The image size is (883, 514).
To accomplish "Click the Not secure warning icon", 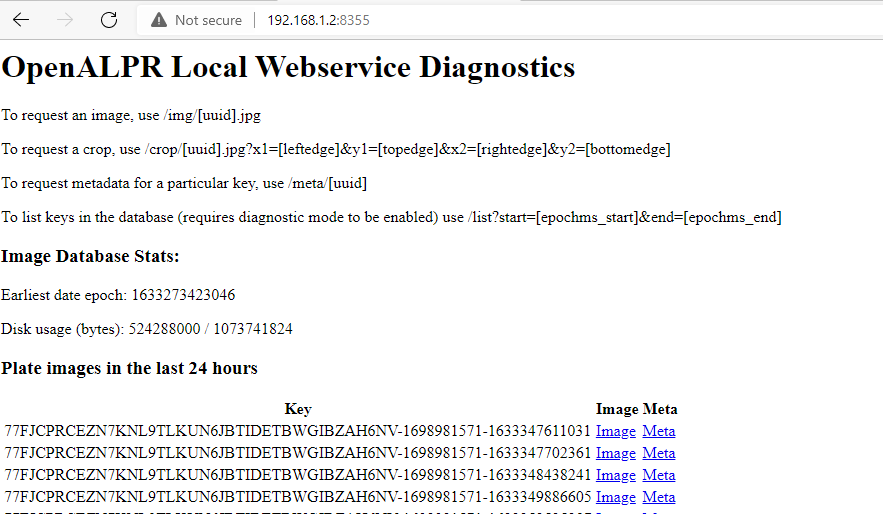I will tap(159, 20).
